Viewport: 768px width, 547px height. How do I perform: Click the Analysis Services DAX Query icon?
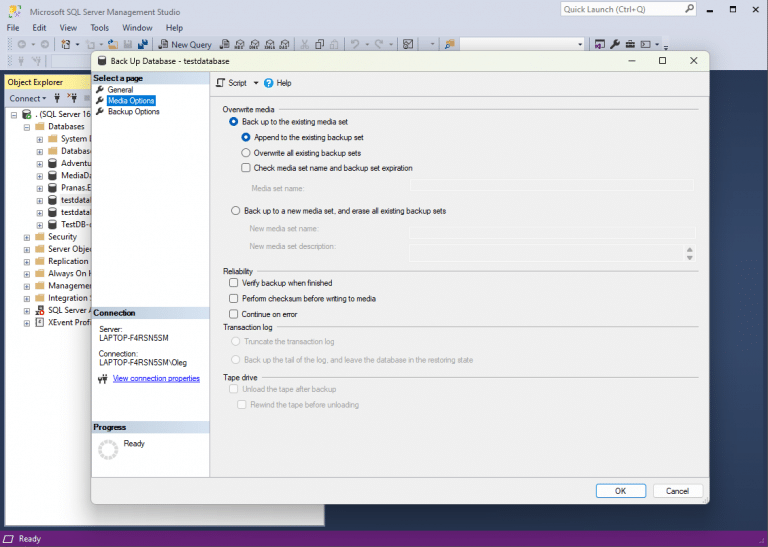tap(284, 45)
